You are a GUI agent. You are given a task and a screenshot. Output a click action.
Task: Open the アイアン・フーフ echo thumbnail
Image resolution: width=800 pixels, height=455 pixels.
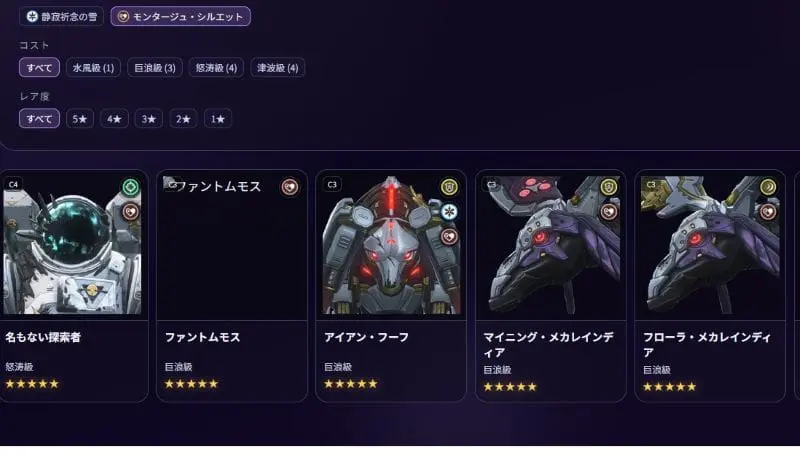391,245
